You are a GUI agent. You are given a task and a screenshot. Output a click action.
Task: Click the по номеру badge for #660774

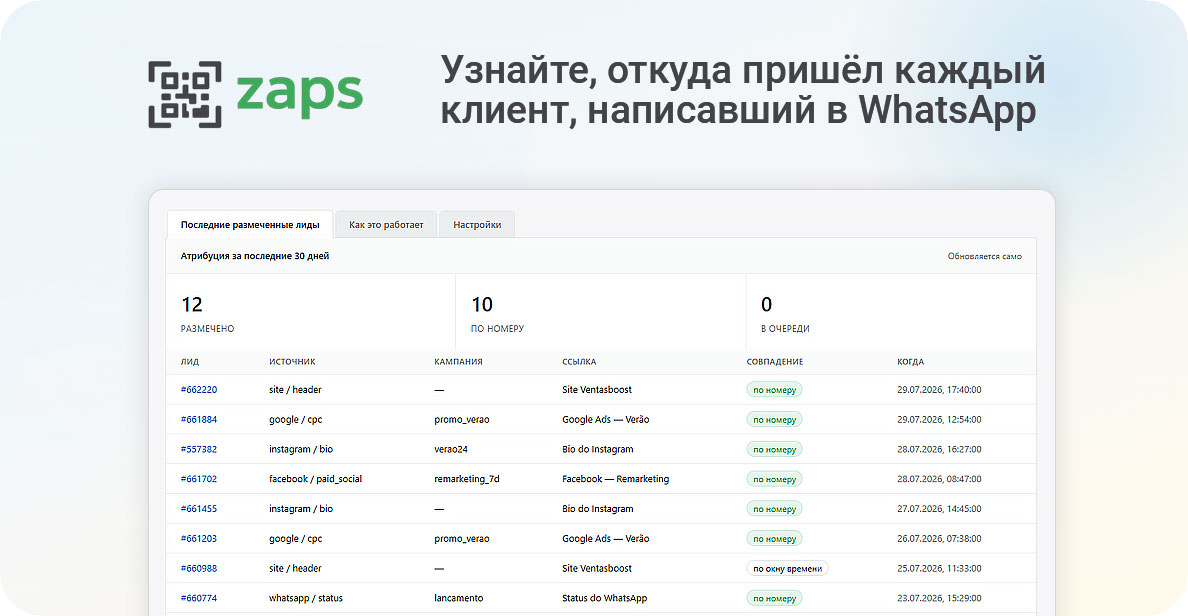click(x=774, y=598)
